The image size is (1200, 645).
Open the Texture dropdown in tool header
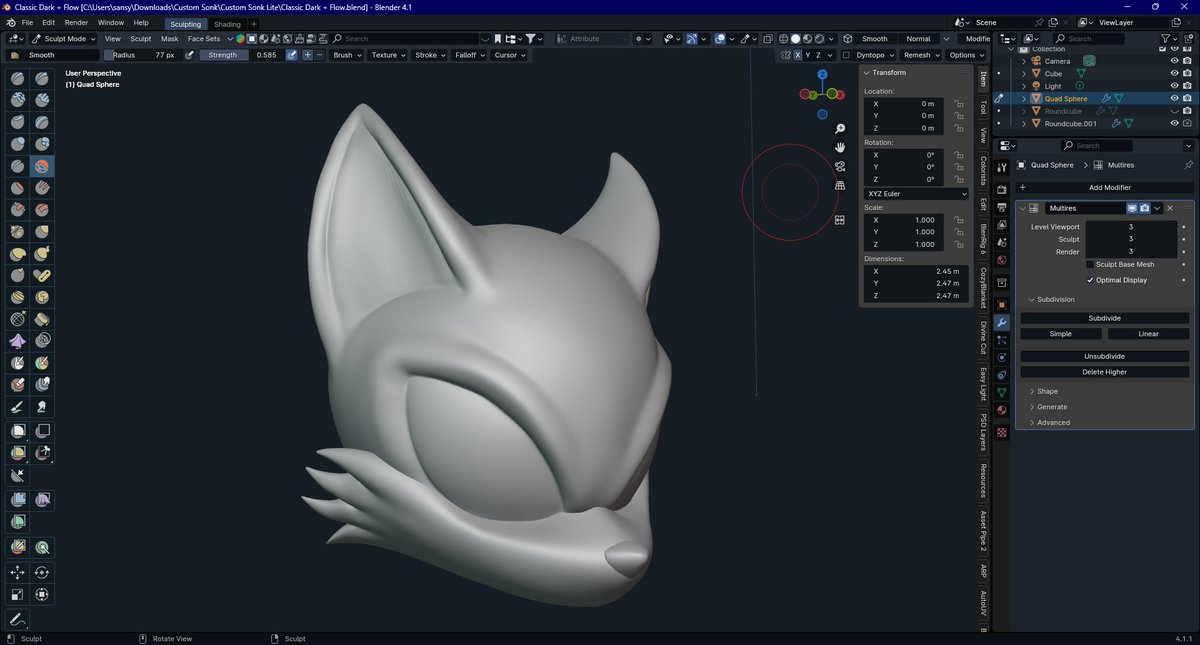tap(388, 55)
